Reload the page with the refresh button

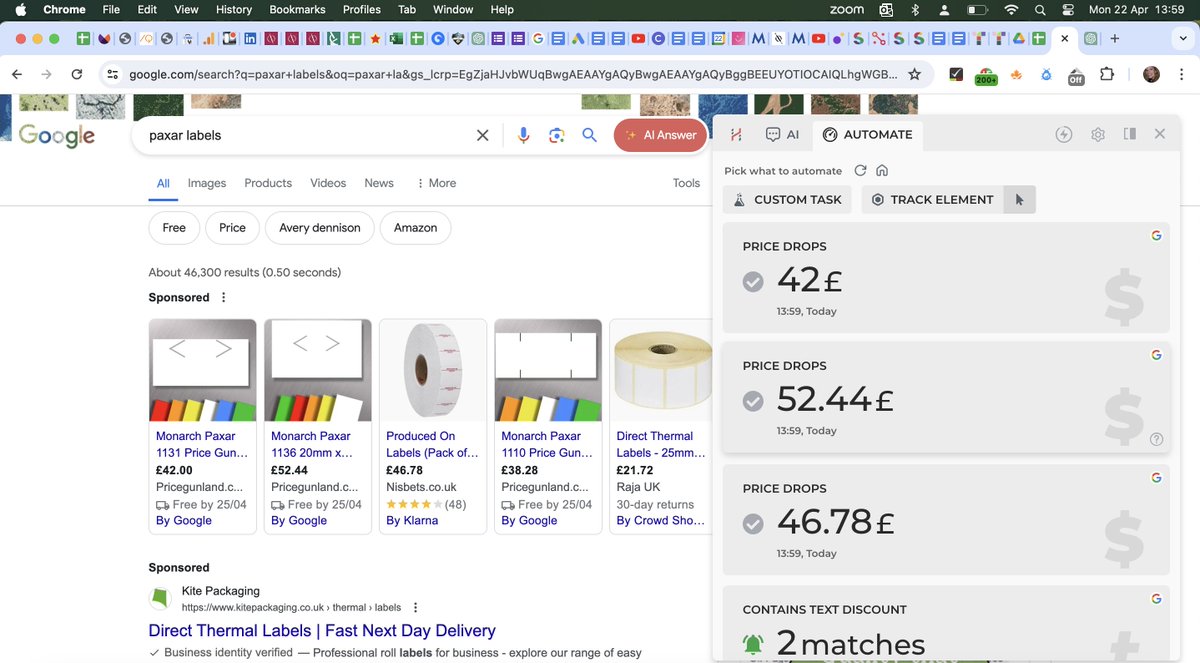(x=77, y=74)
